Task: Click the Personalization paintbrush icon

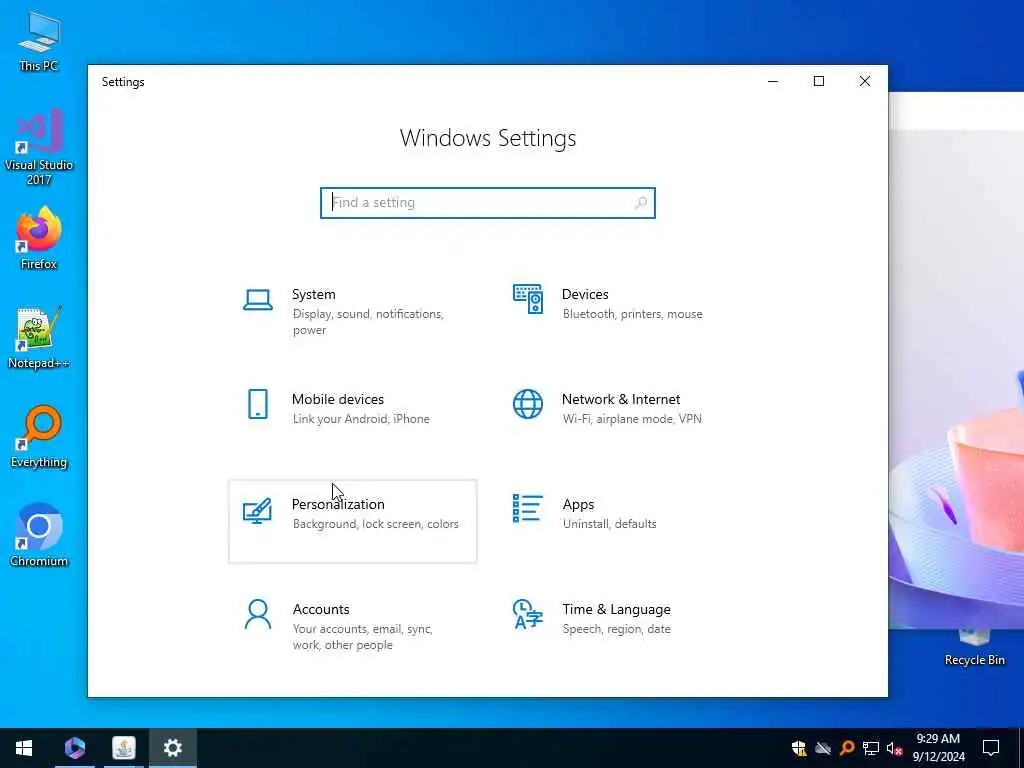Action: coord(257,511)
